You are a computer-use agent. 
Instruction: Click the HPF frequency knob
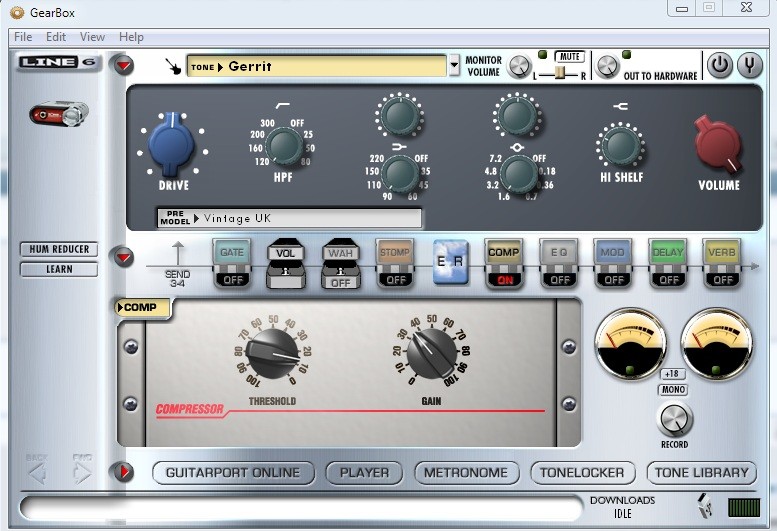284,147
